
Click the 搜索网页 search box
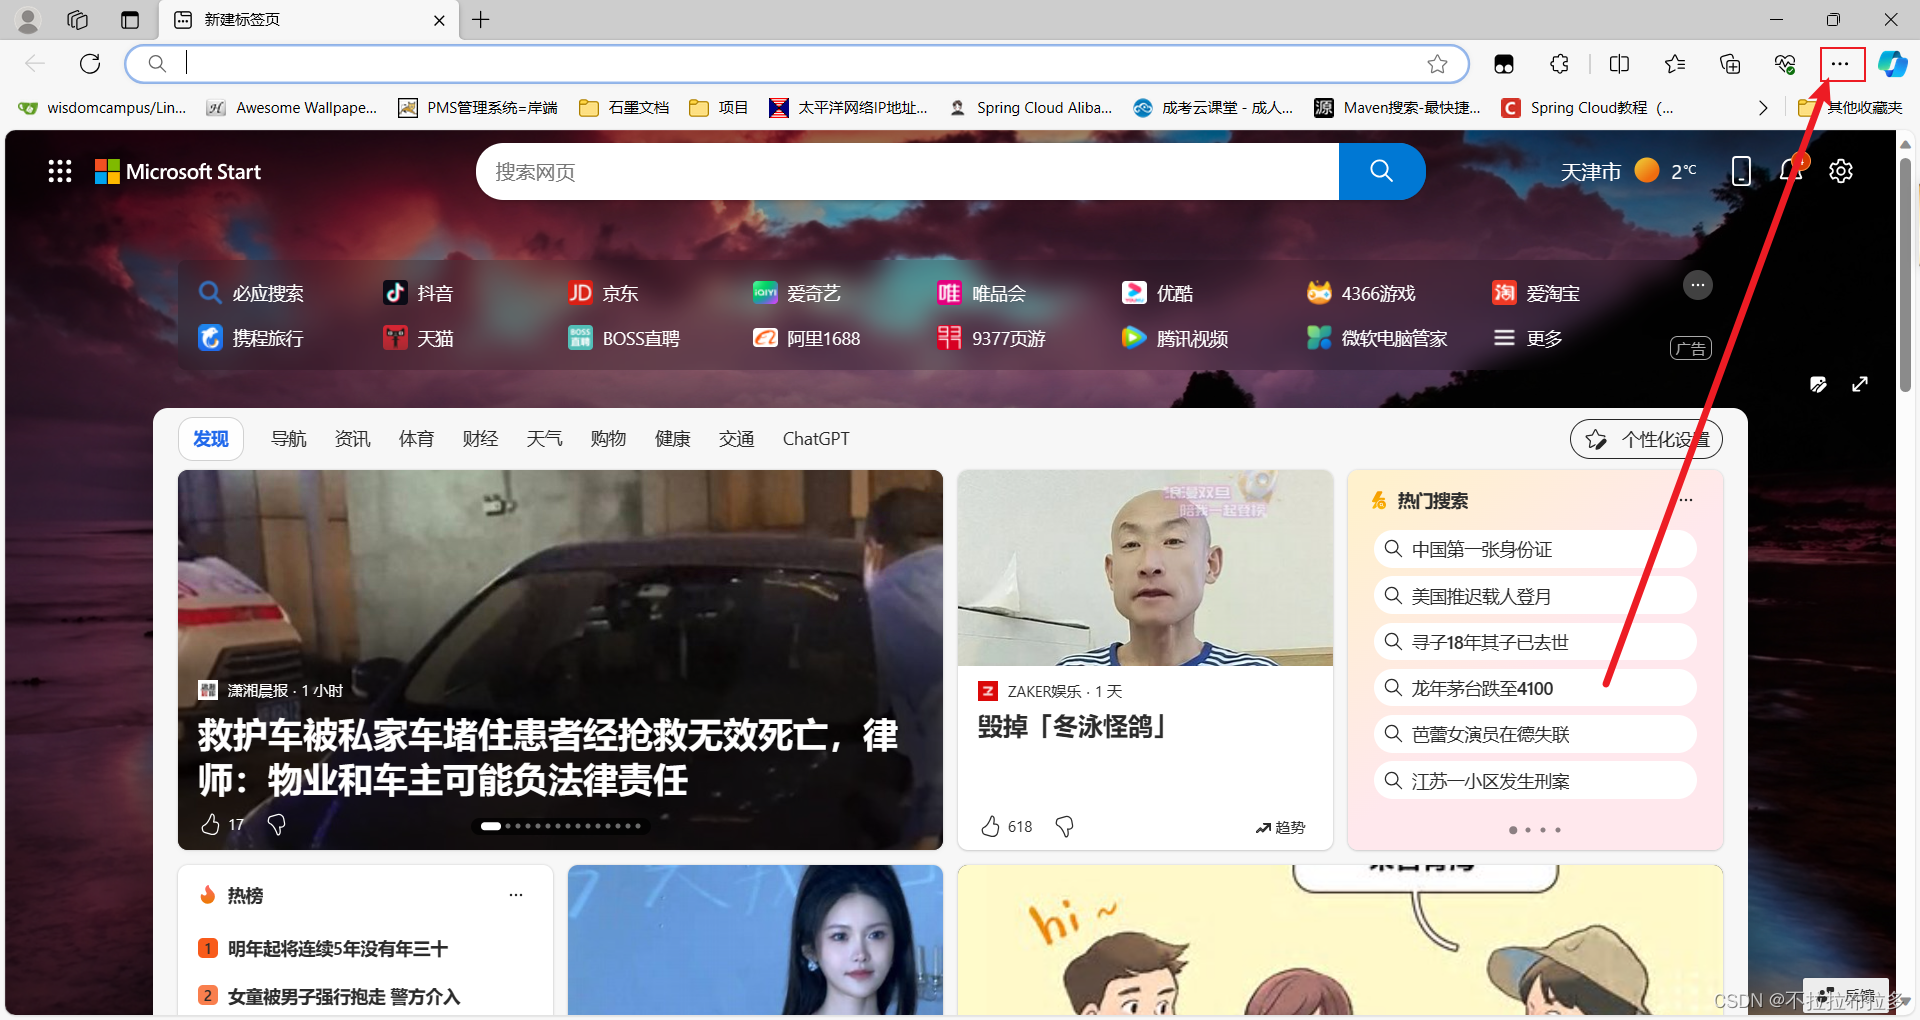pyautogui.click(x=907, y=171)
